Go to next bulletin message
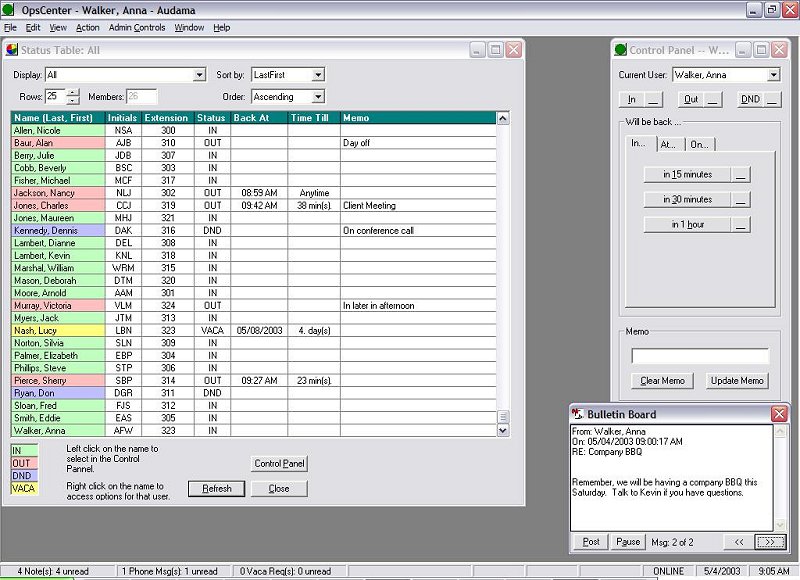Screen dimensions: 800x580 (770, 542)
